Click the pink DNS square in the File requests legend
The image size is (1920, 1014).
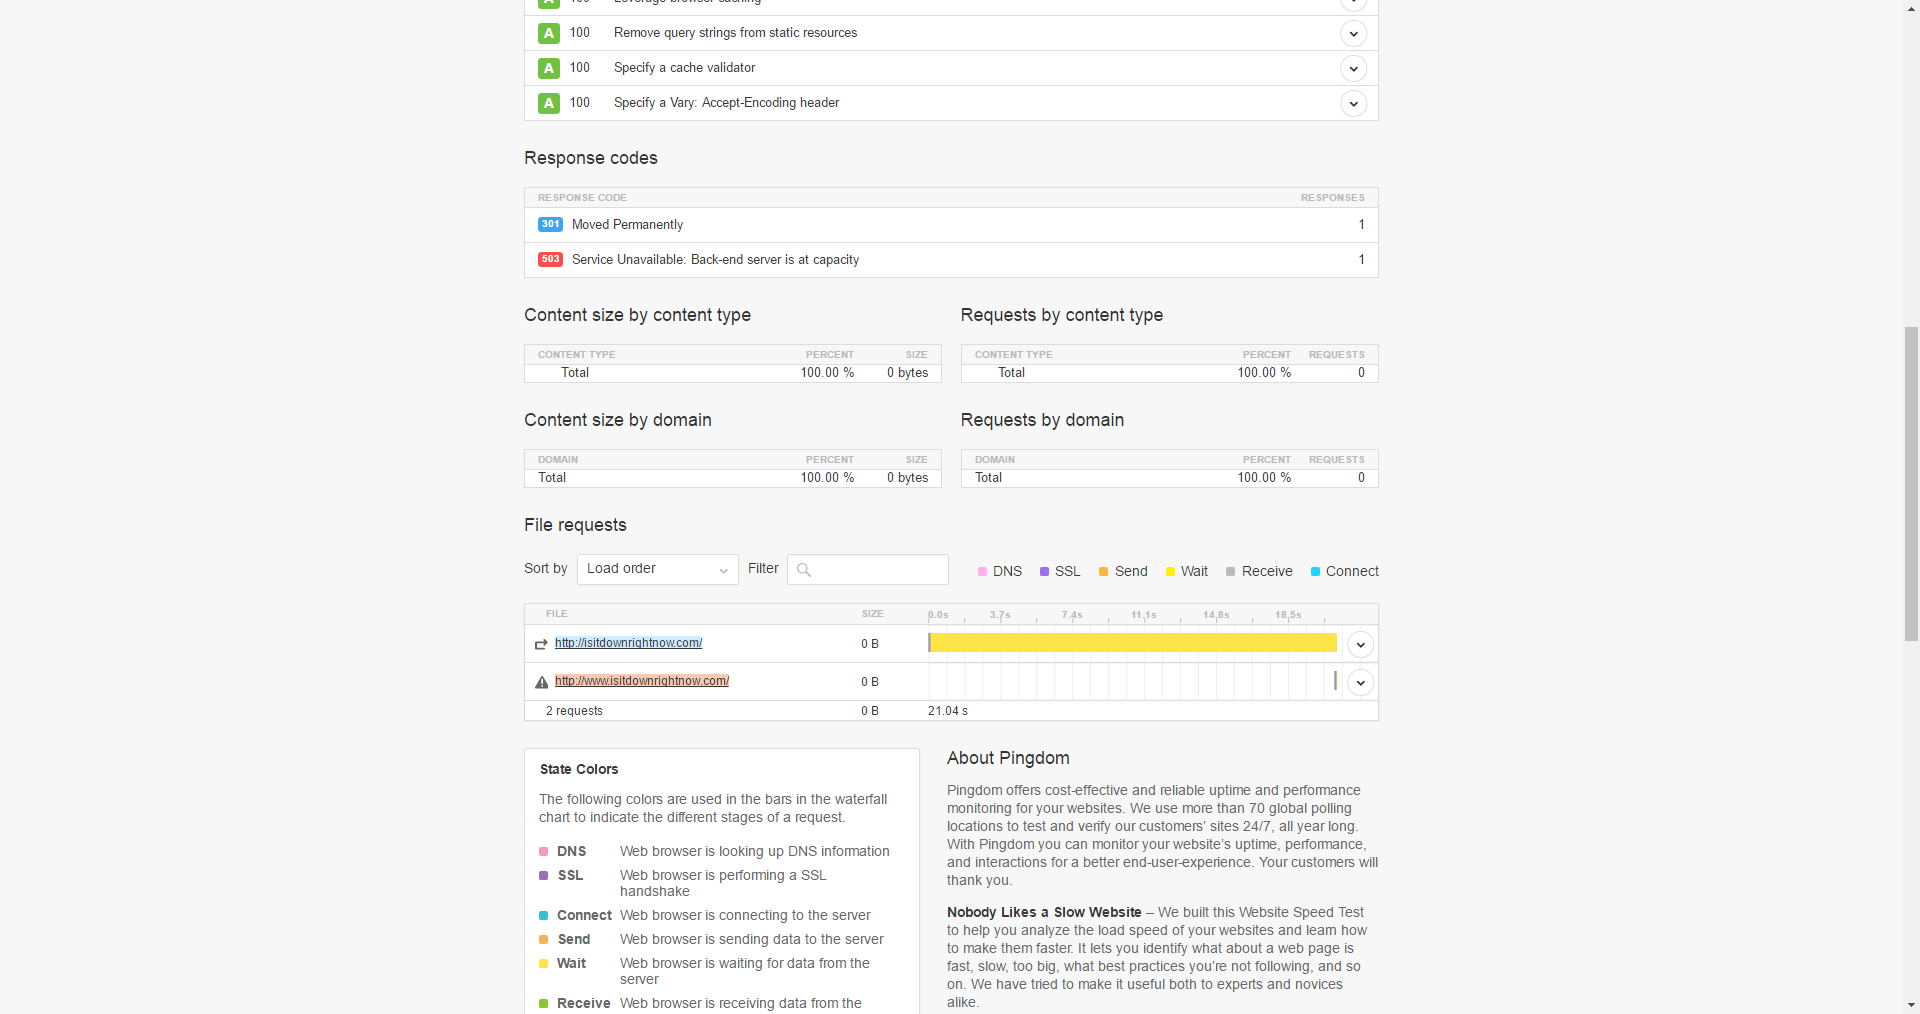[982, 572]
